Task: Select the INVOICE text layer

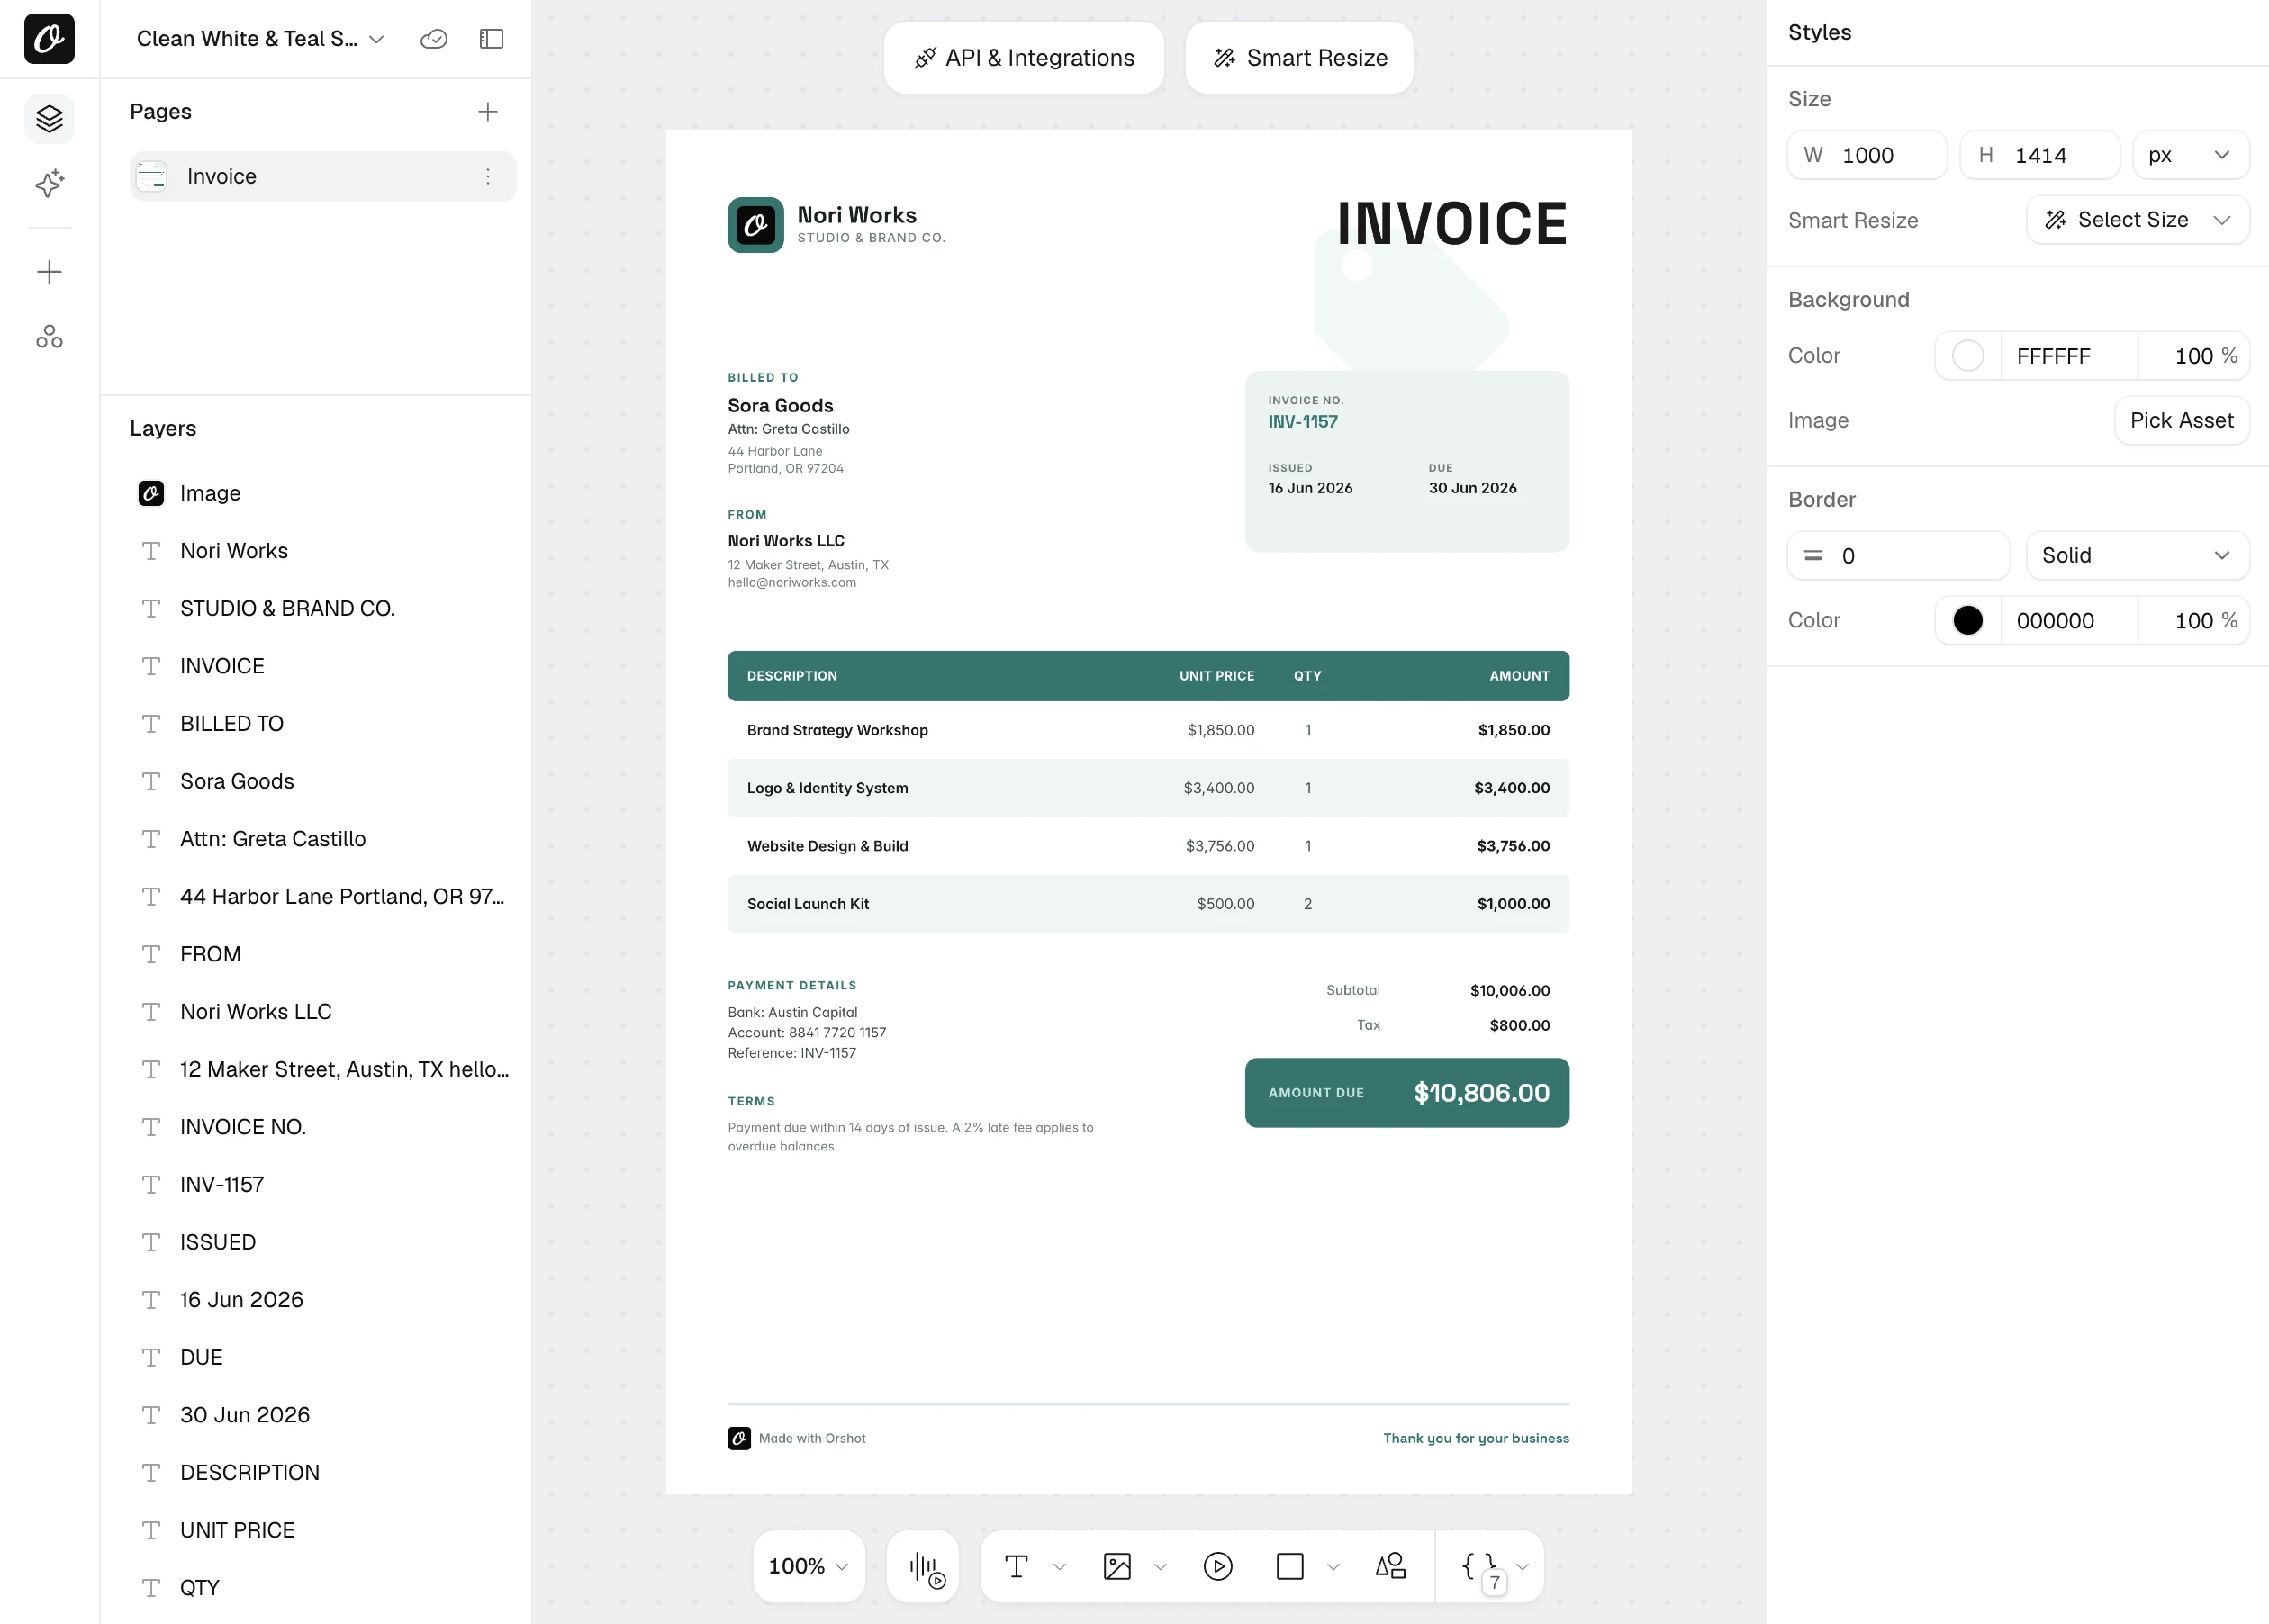Action: pyautogui.click(x=322, y=666)
